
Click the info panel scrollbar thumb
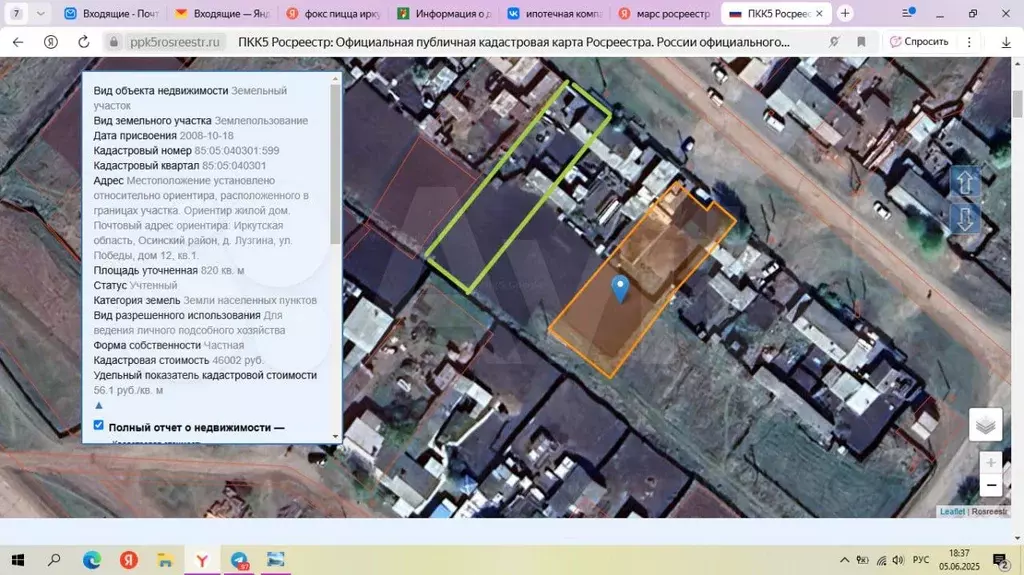pyautogui.click(x=336, y=163)
